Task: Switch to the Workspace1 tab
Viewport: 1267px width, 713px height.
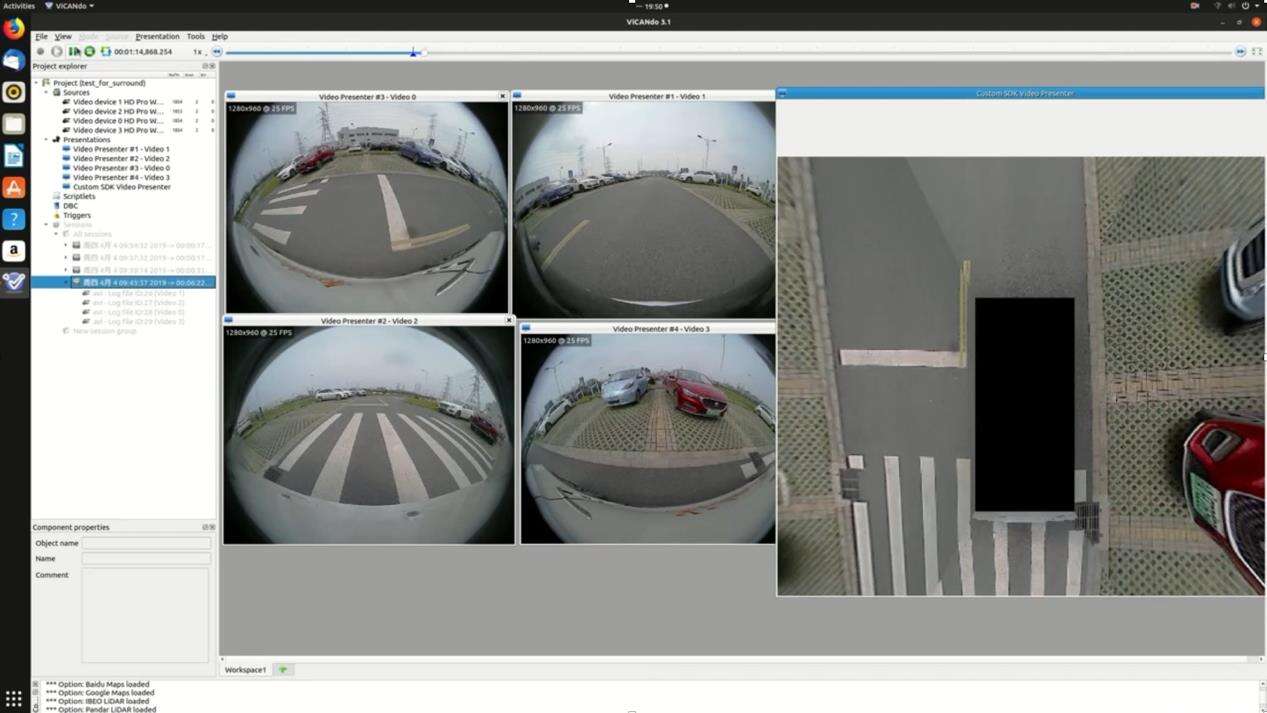Action: coord(246,669)
